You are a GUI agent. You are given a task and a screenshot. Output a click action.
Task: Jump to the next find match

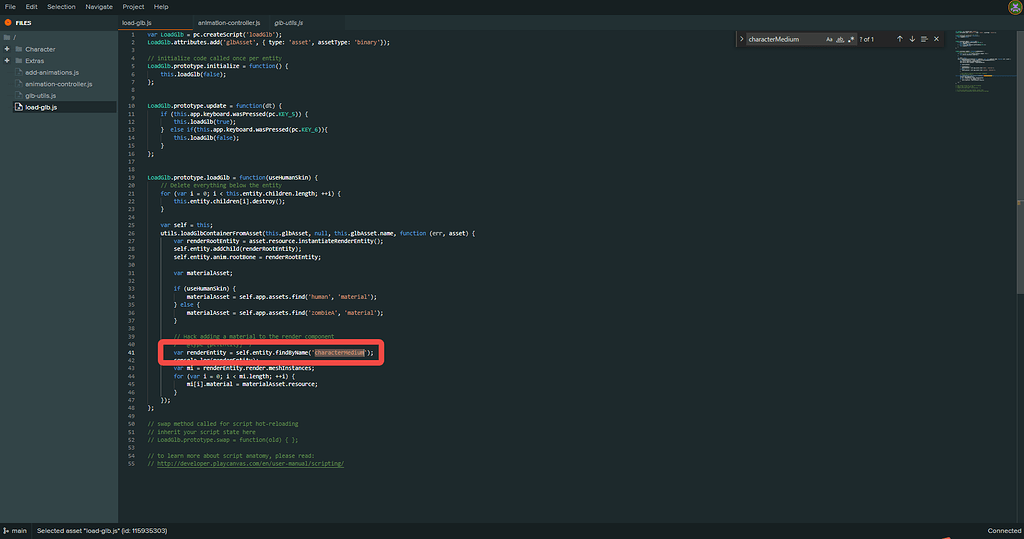click(x=911, y=39)
